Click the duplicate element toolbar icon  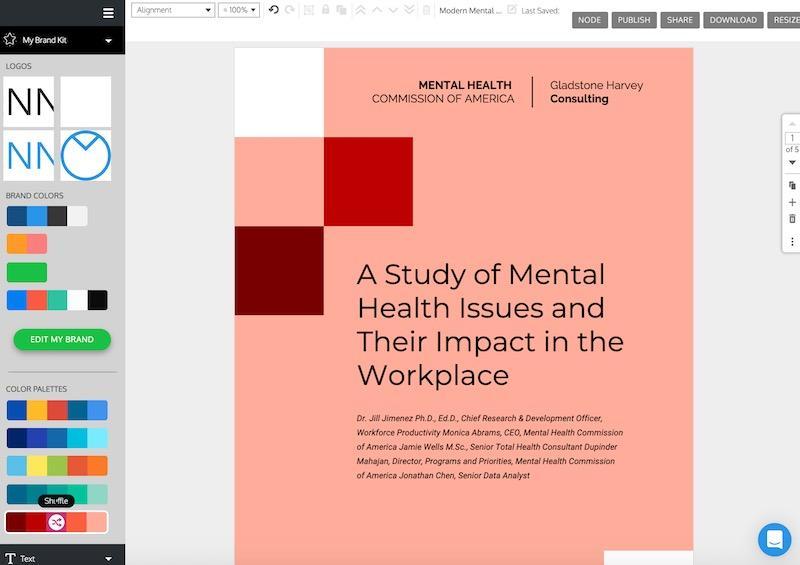tap(341, 10)
